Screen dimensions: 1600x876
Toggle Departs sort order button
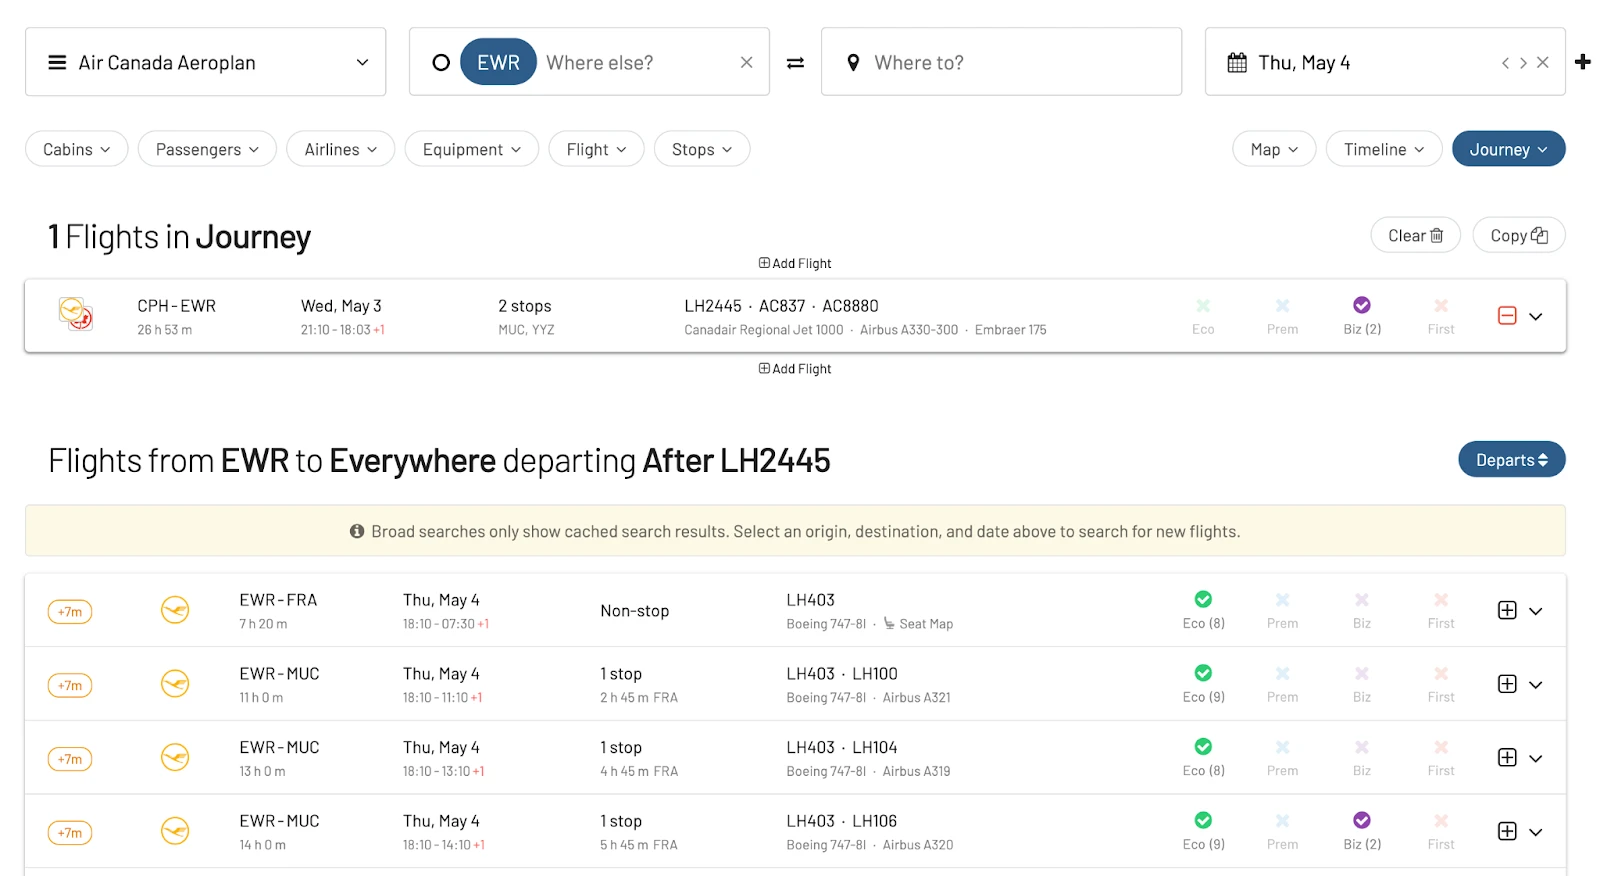1511,460
